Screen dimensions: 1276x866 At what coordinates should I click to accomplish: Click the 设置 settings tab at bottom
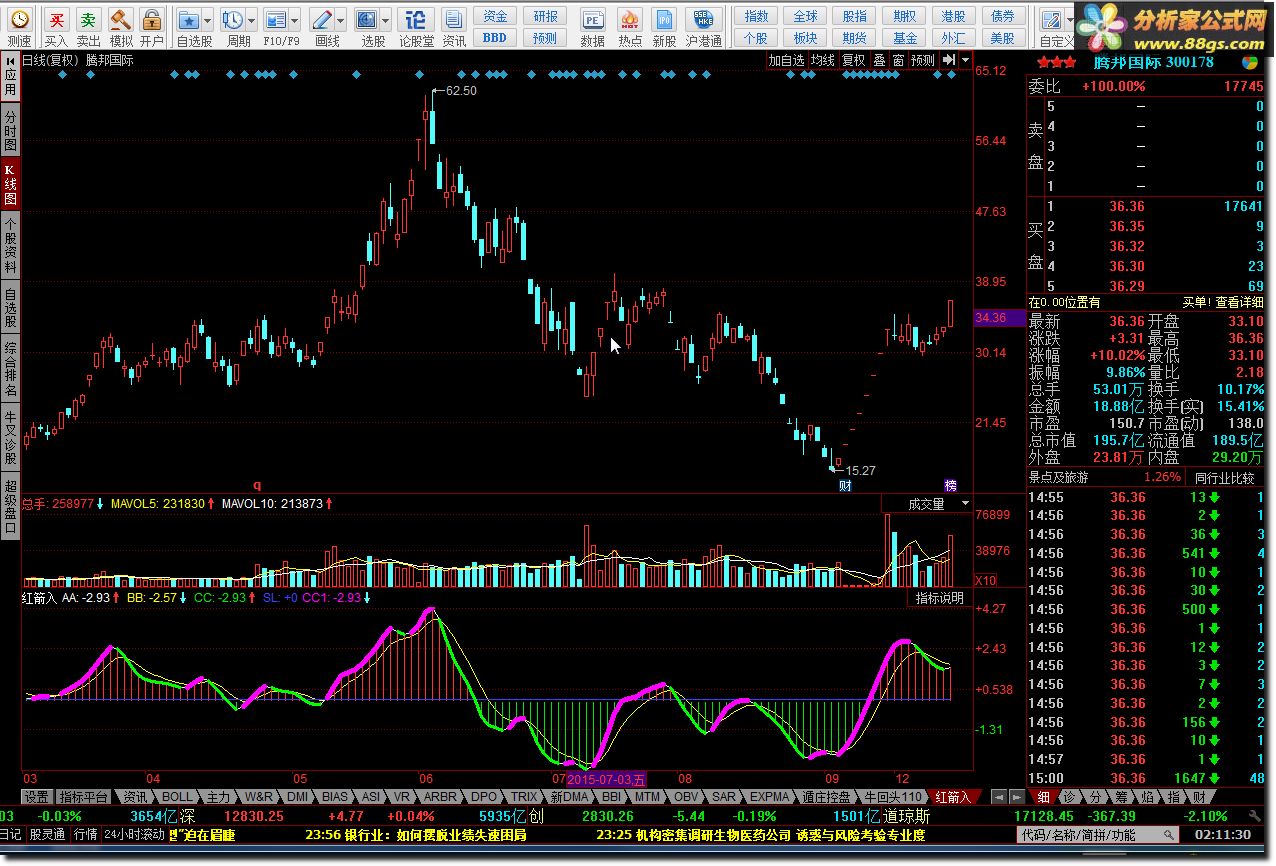[x=37, y=797]
